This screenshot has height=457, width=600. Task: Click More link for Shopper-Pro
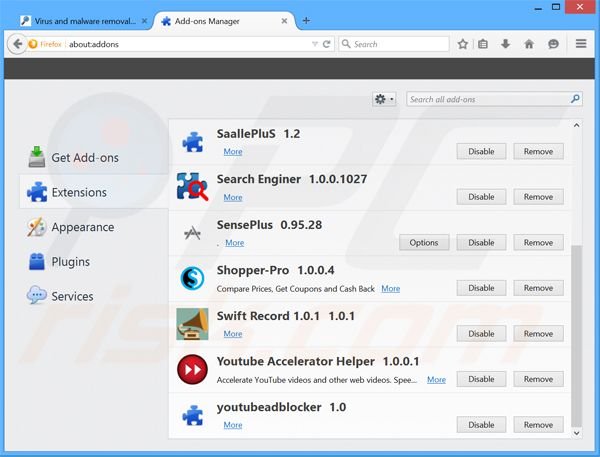click(390, 289)
